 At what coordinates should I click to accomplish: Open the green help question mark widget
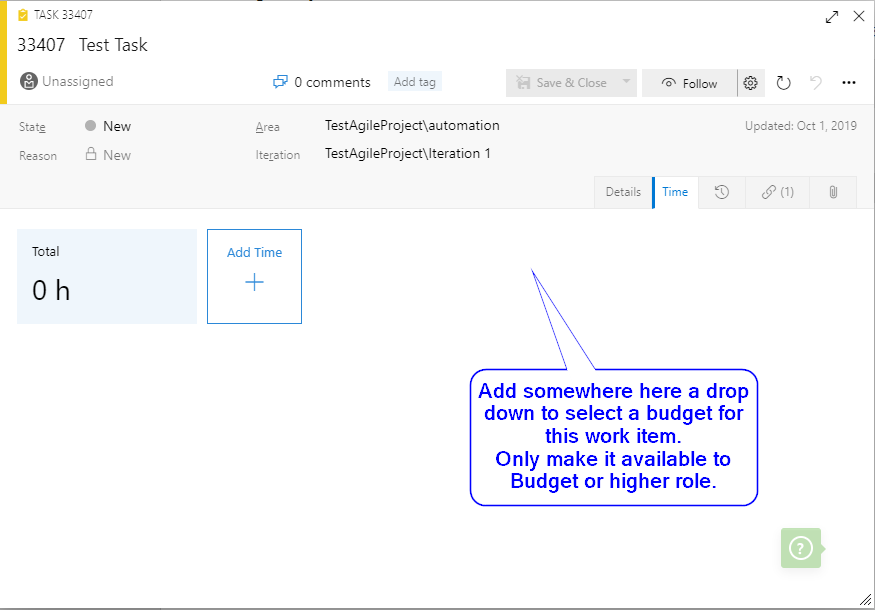pos(801,548)
